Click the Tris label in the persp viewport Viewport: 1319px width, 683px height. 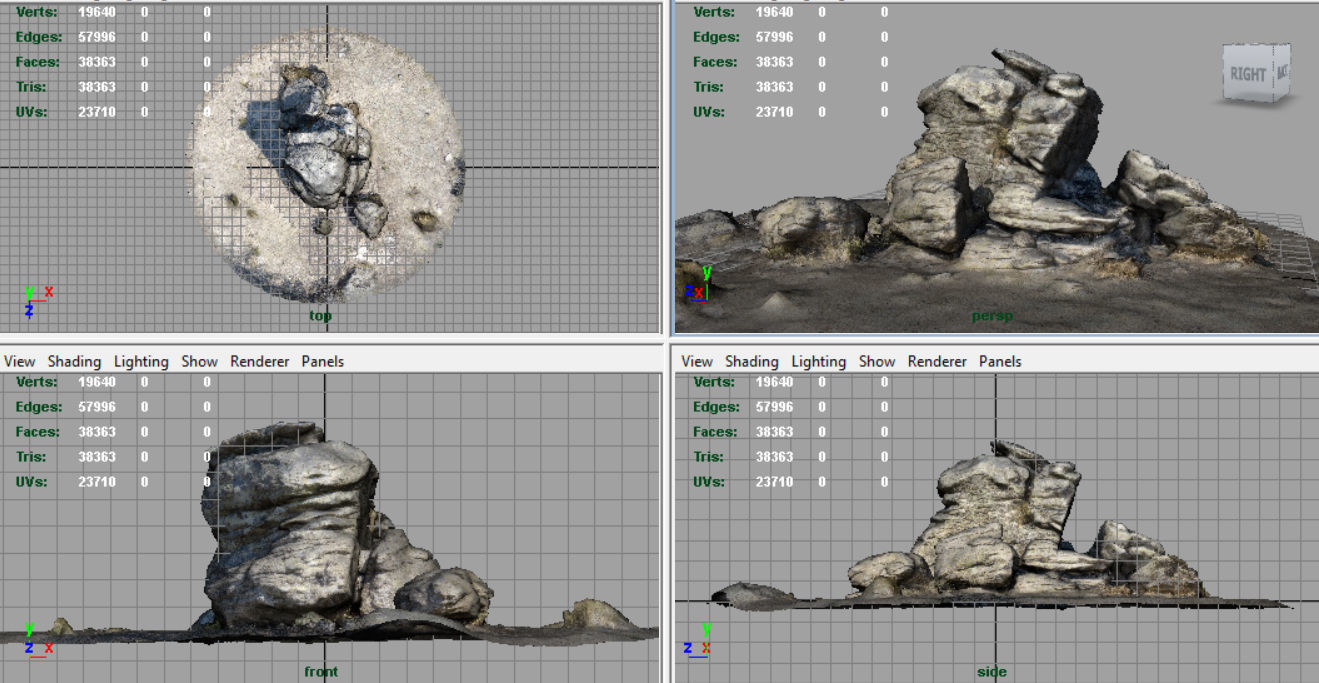[707, 87]
